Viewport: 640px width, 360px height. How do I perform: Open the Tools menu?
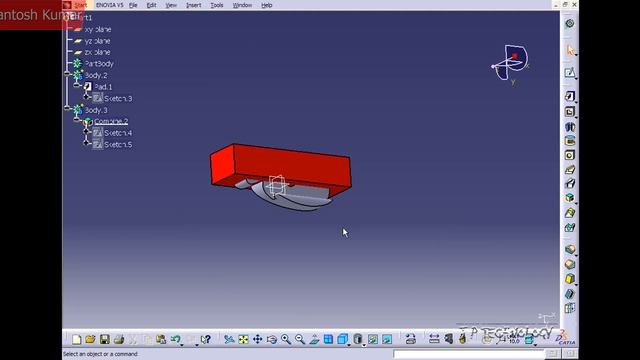point(217,5)
